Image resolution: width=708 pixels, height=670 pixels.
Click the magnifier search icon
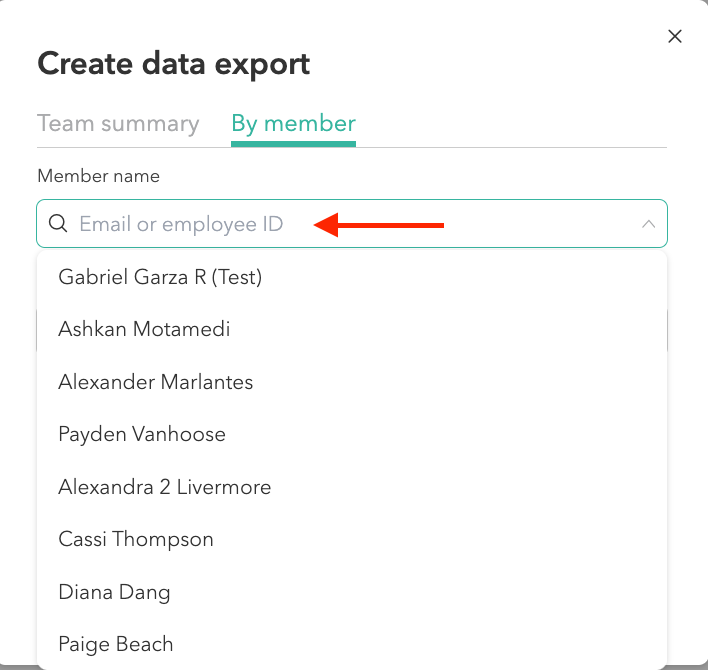(58, 224)
